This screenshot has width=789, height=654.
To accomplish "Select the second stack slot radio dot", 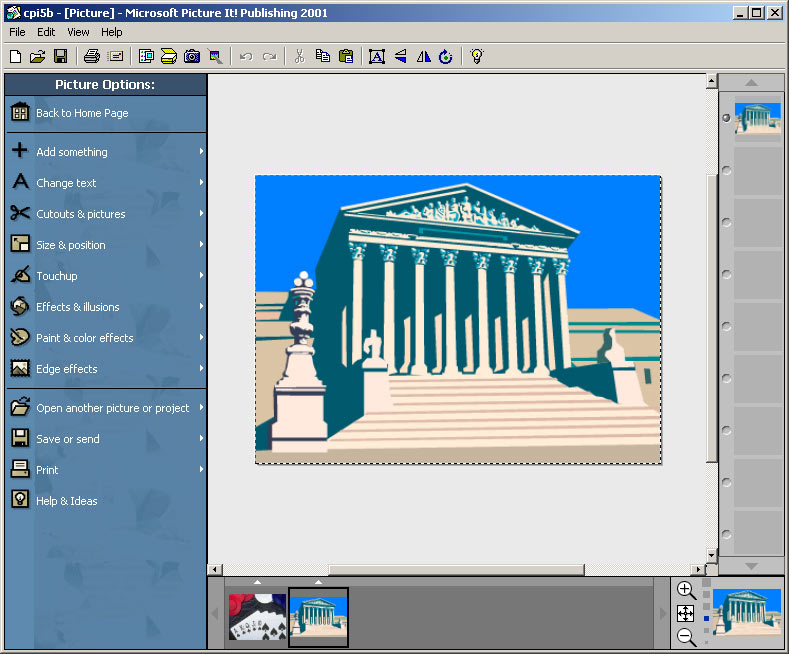I will (x=726, y=170).
